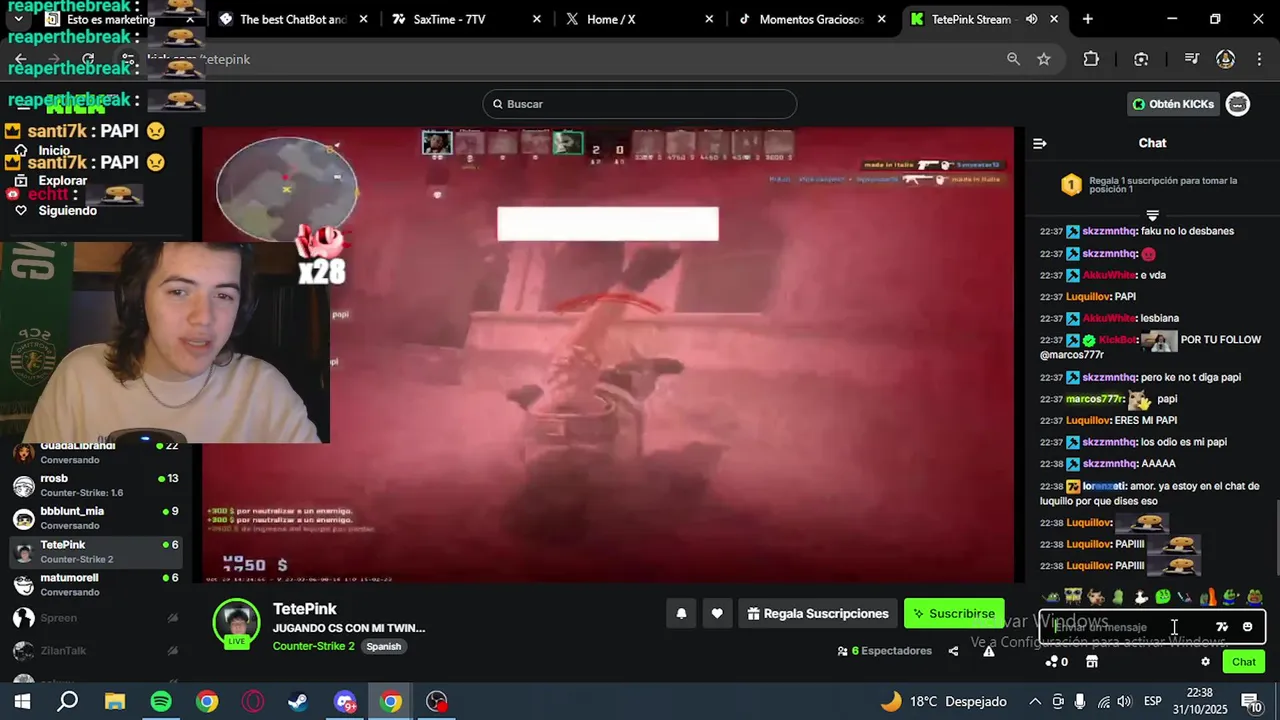Image resolution: width=1280 pixels, height=720 pixels.
Task: Open Chrome profile avatar
Action: pos(1225,59)
